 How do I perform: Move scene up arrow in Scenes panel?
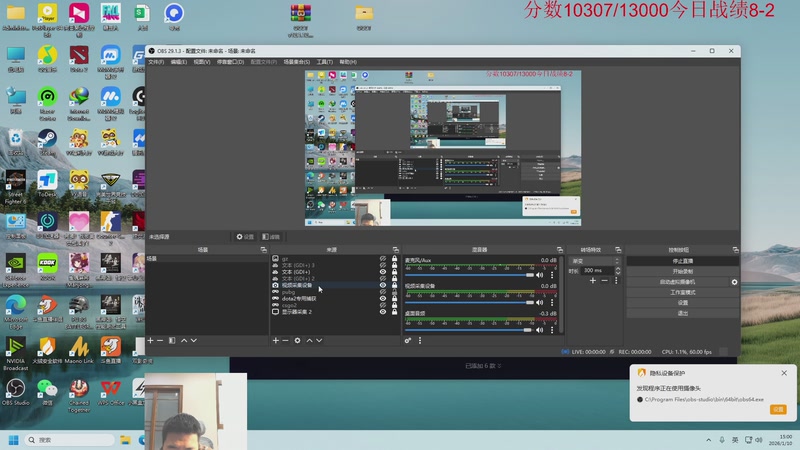coord(184,340)
